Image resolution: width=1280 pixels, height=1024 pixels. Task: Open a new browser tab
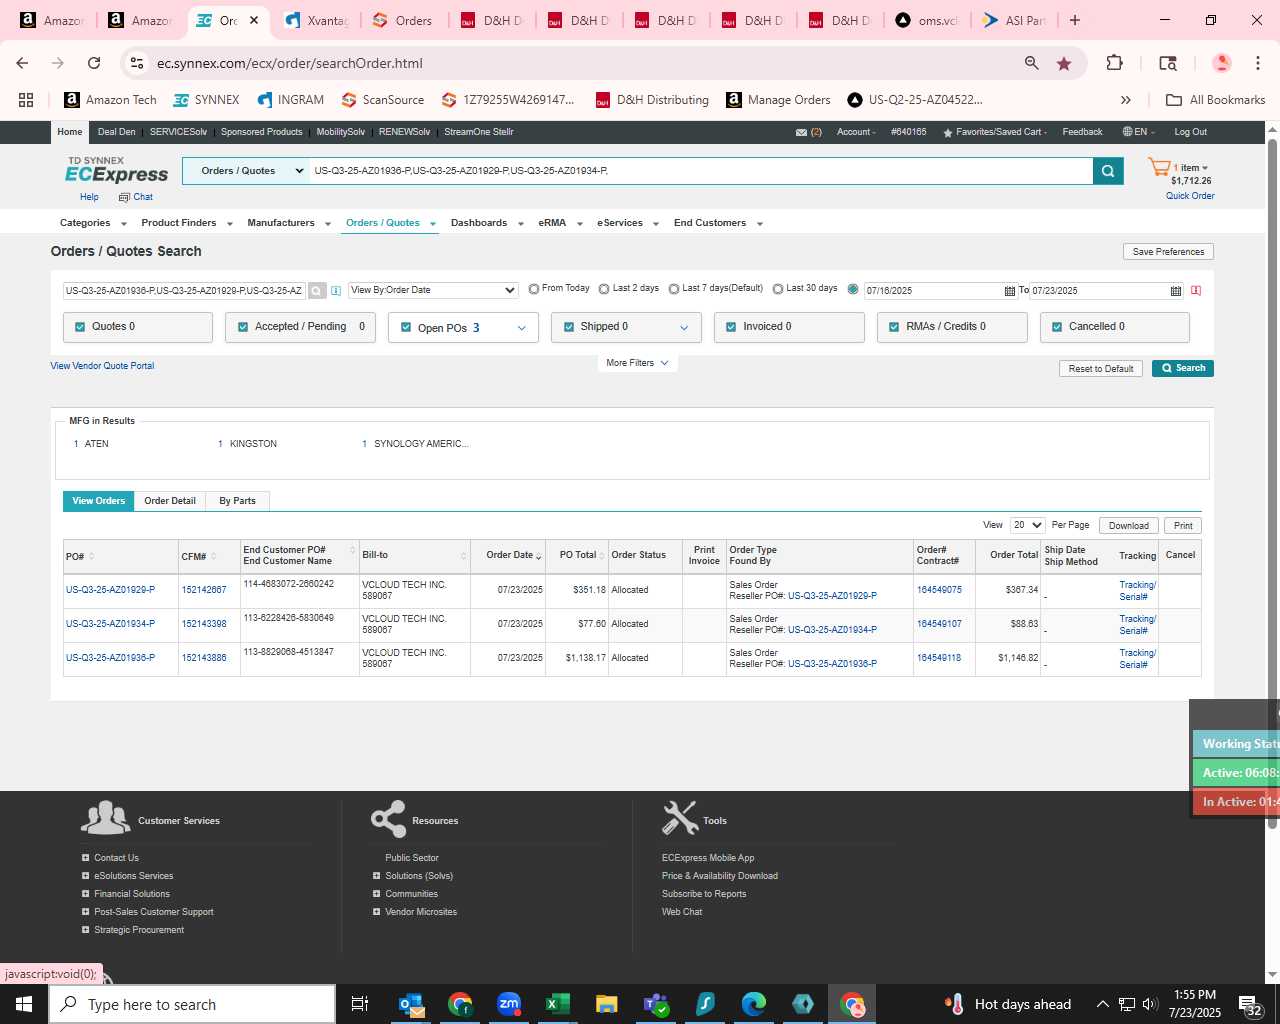point(1075,20)
